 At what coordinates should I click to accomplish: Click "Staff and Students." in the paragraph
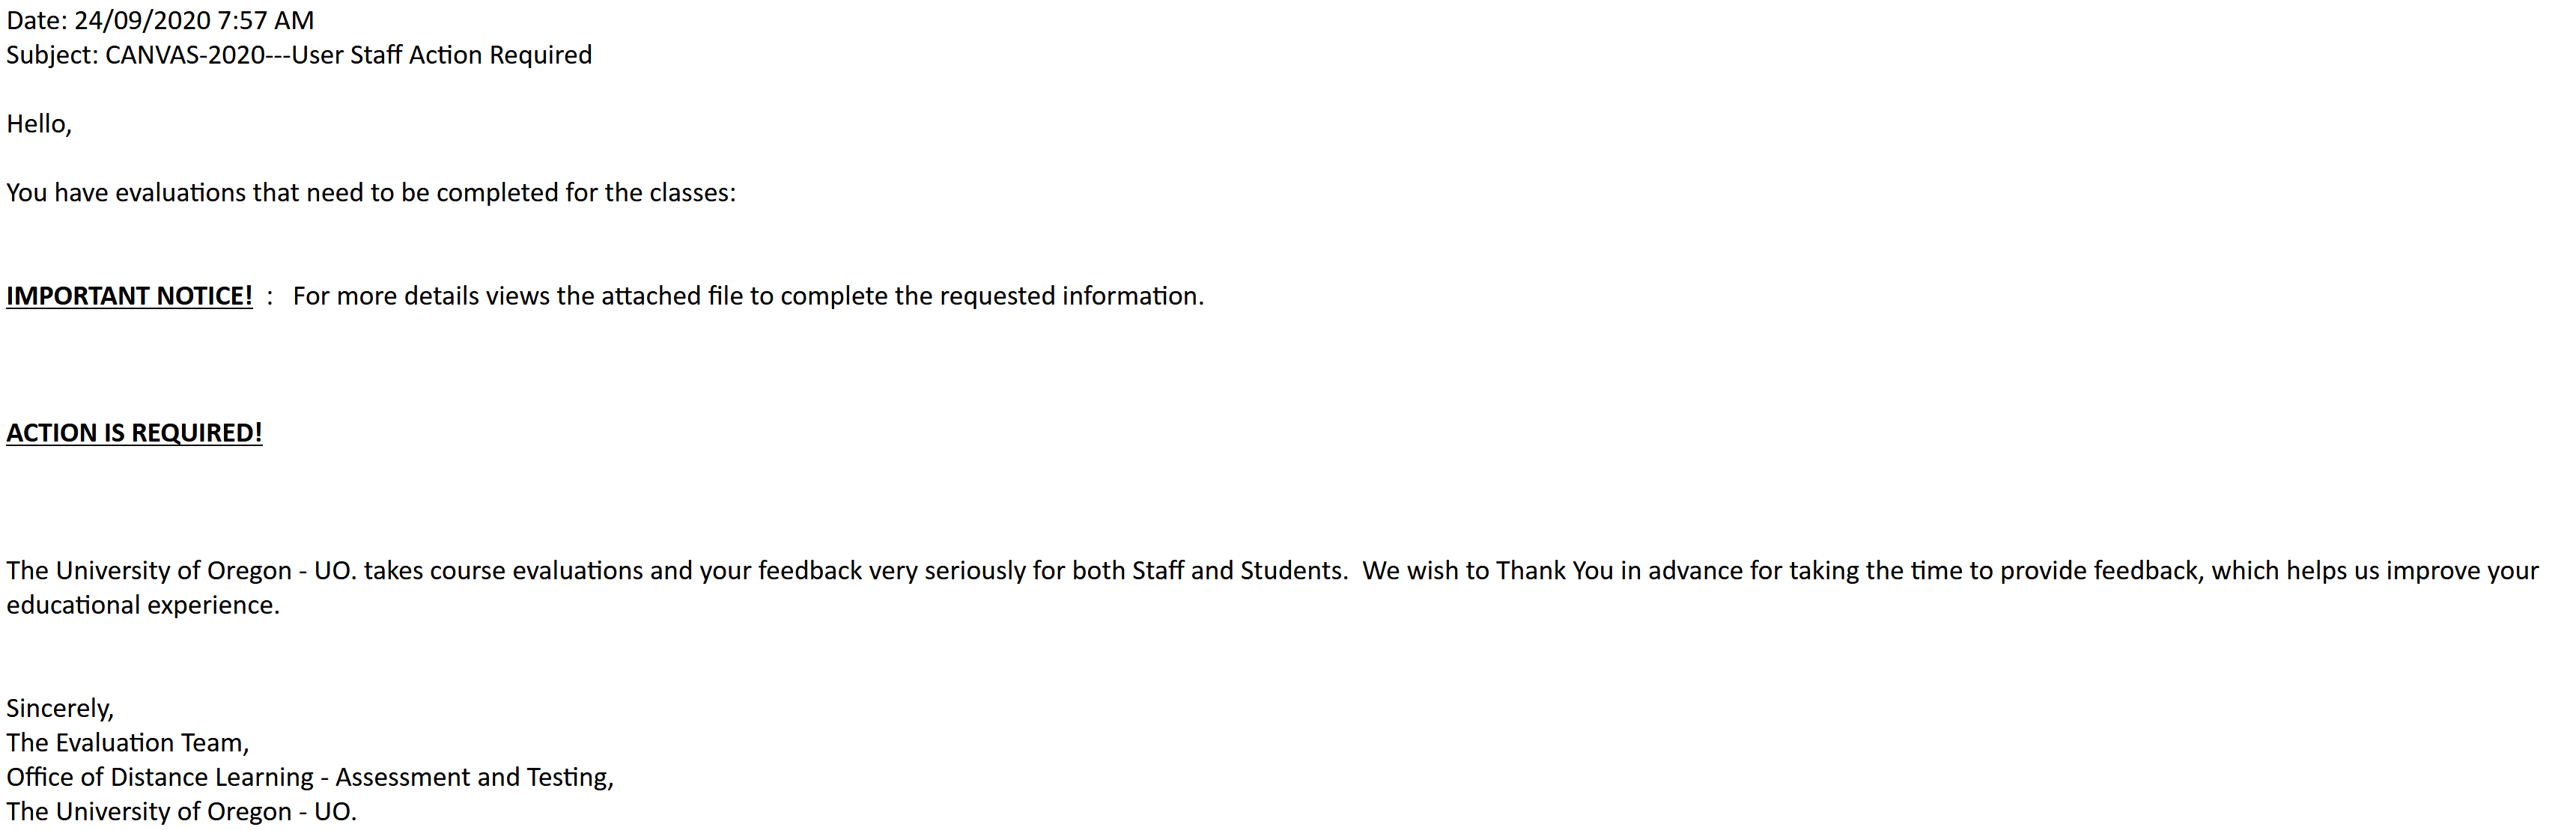1240,571
